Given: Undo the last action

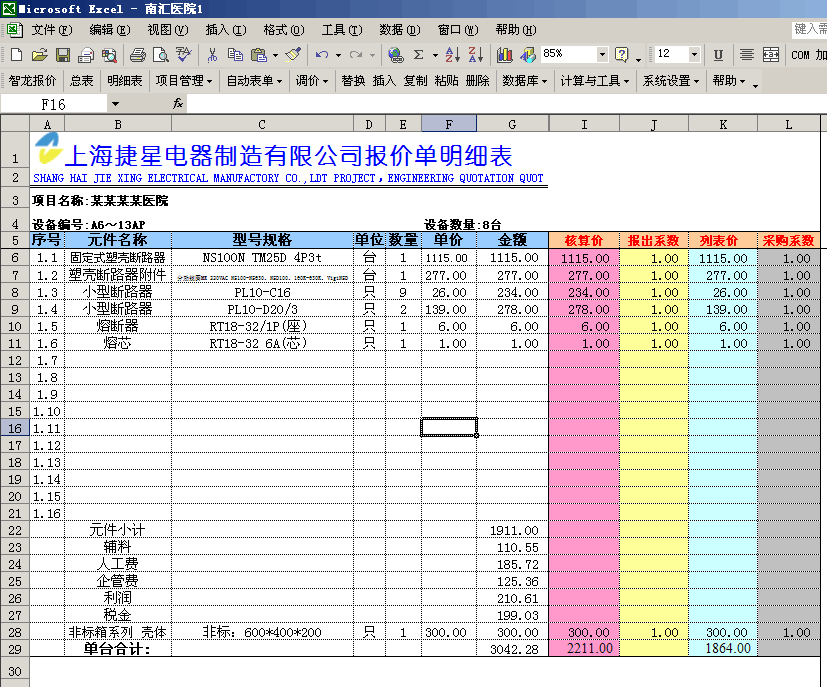Looking at the screenshot, I should (322, 54).
